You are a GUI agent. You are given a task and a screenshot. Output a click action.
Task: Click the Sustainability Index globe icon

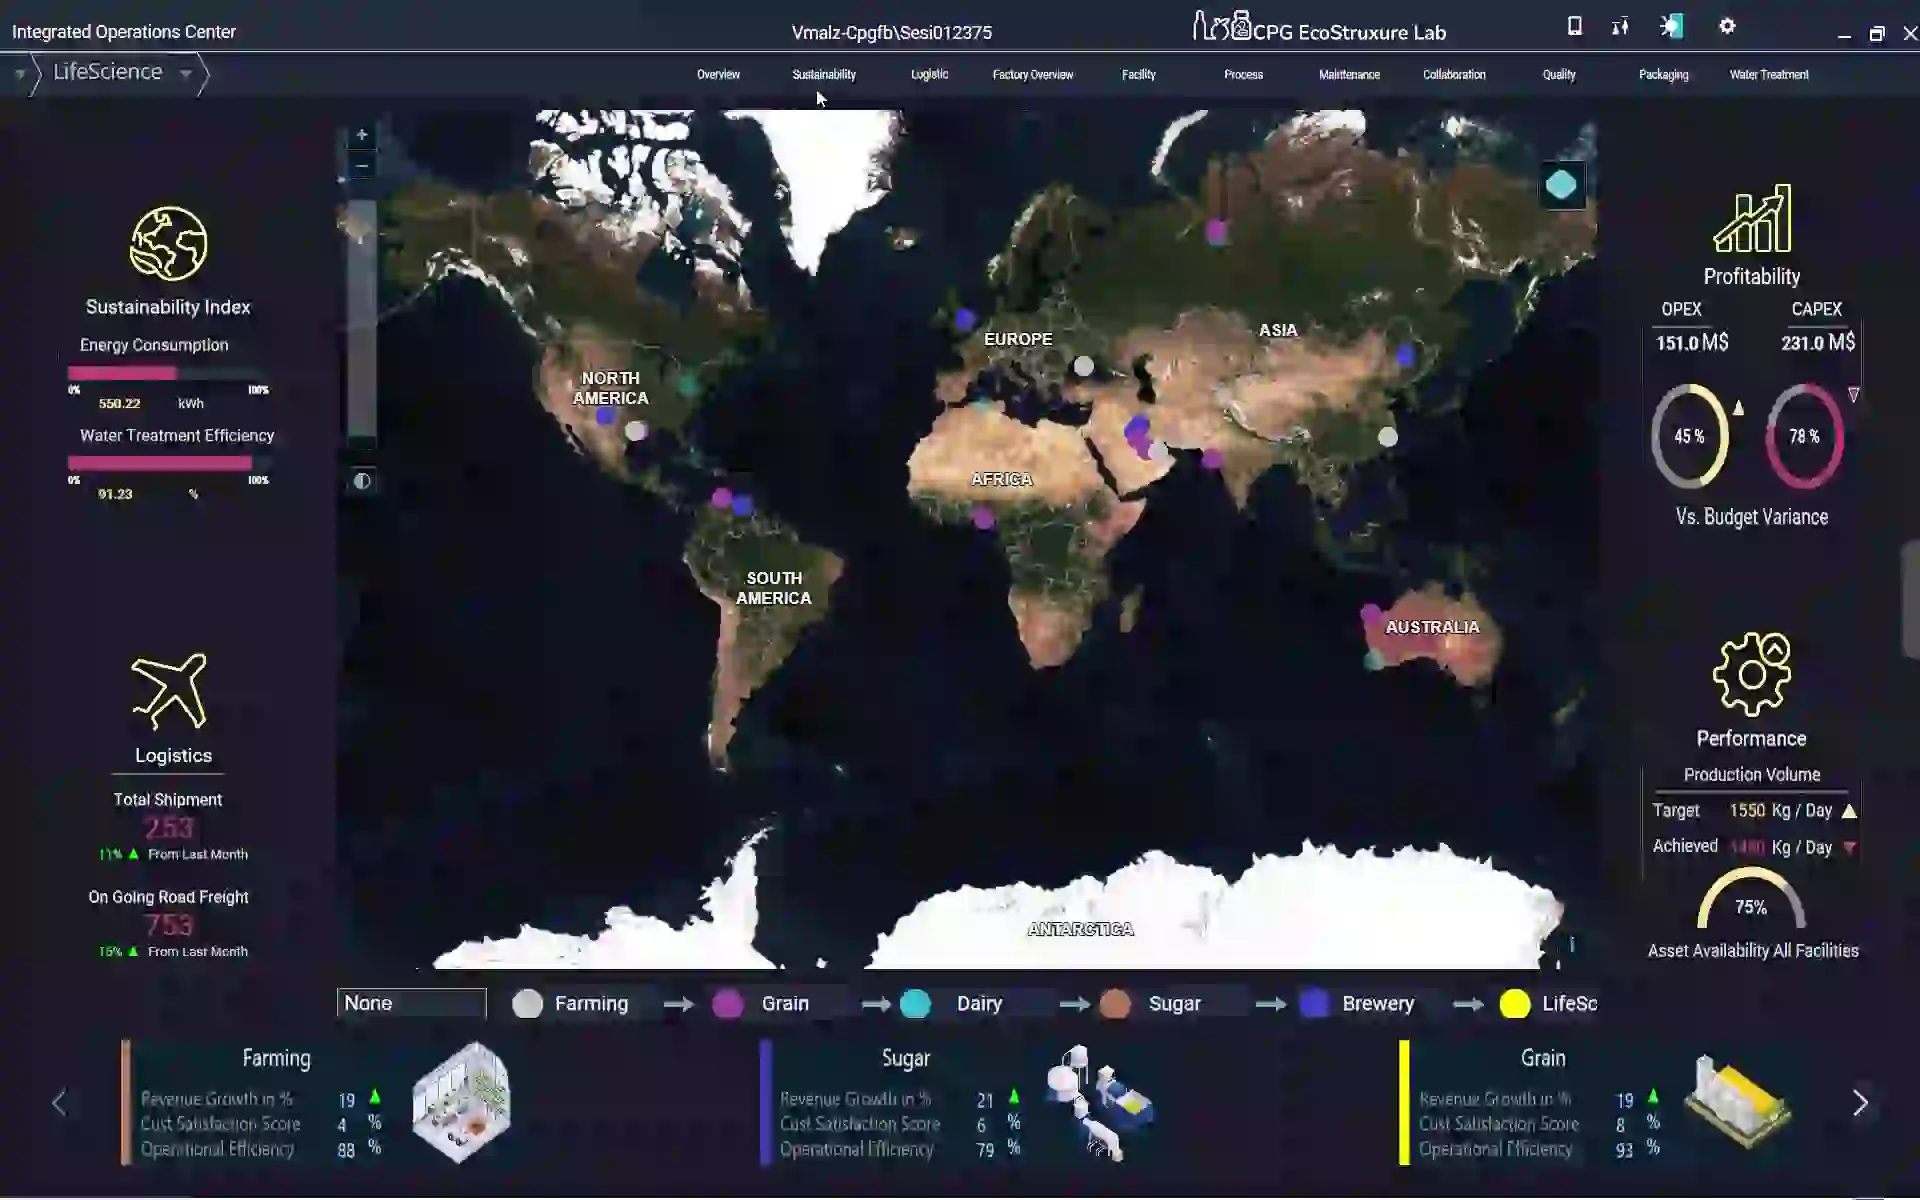pos(169,243)
